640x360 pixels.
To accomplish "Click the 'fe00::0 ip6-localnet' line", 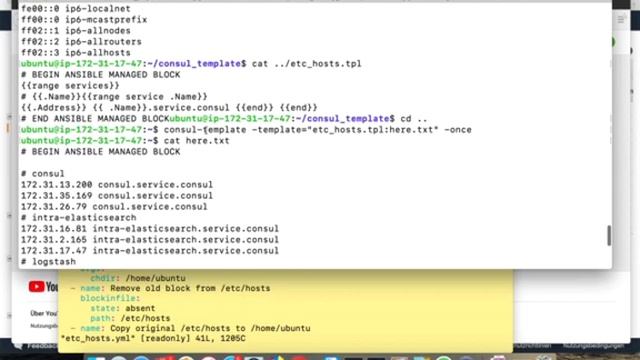I will (76, 9).
